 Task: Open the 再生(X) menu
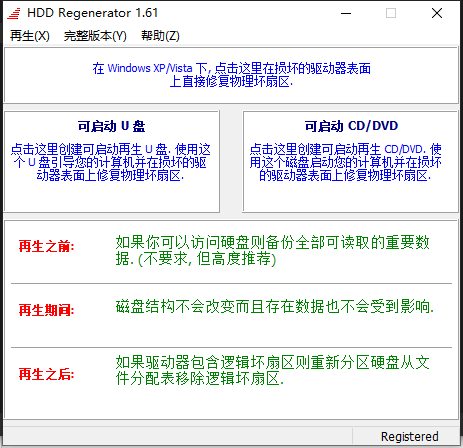(x=30, y=36)
